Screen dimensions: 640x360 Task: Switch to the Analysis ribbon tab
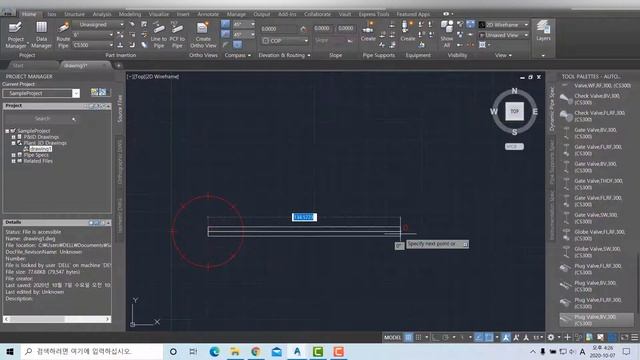102,14
